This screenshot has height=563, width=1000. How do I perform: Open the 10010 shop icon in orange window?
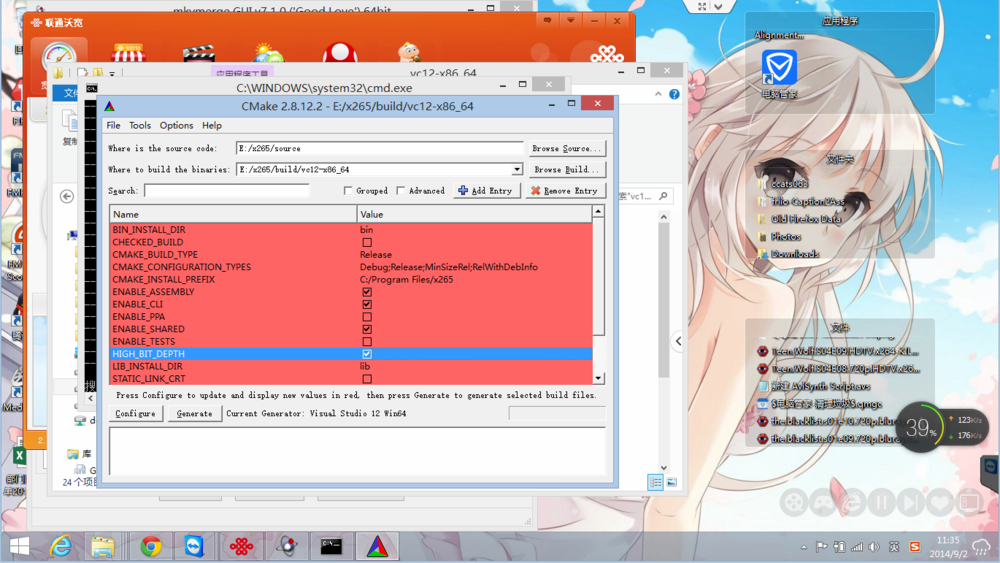(x=128, y=52)
